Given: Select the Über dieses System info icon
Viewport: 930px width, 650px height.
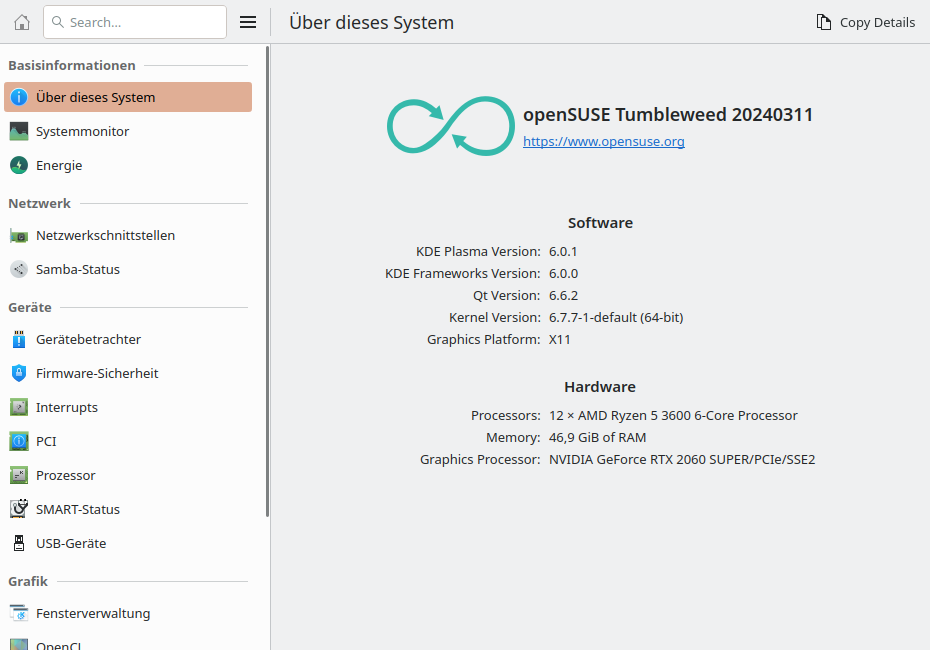Looking at the screenshot, I should click(19, 97).
